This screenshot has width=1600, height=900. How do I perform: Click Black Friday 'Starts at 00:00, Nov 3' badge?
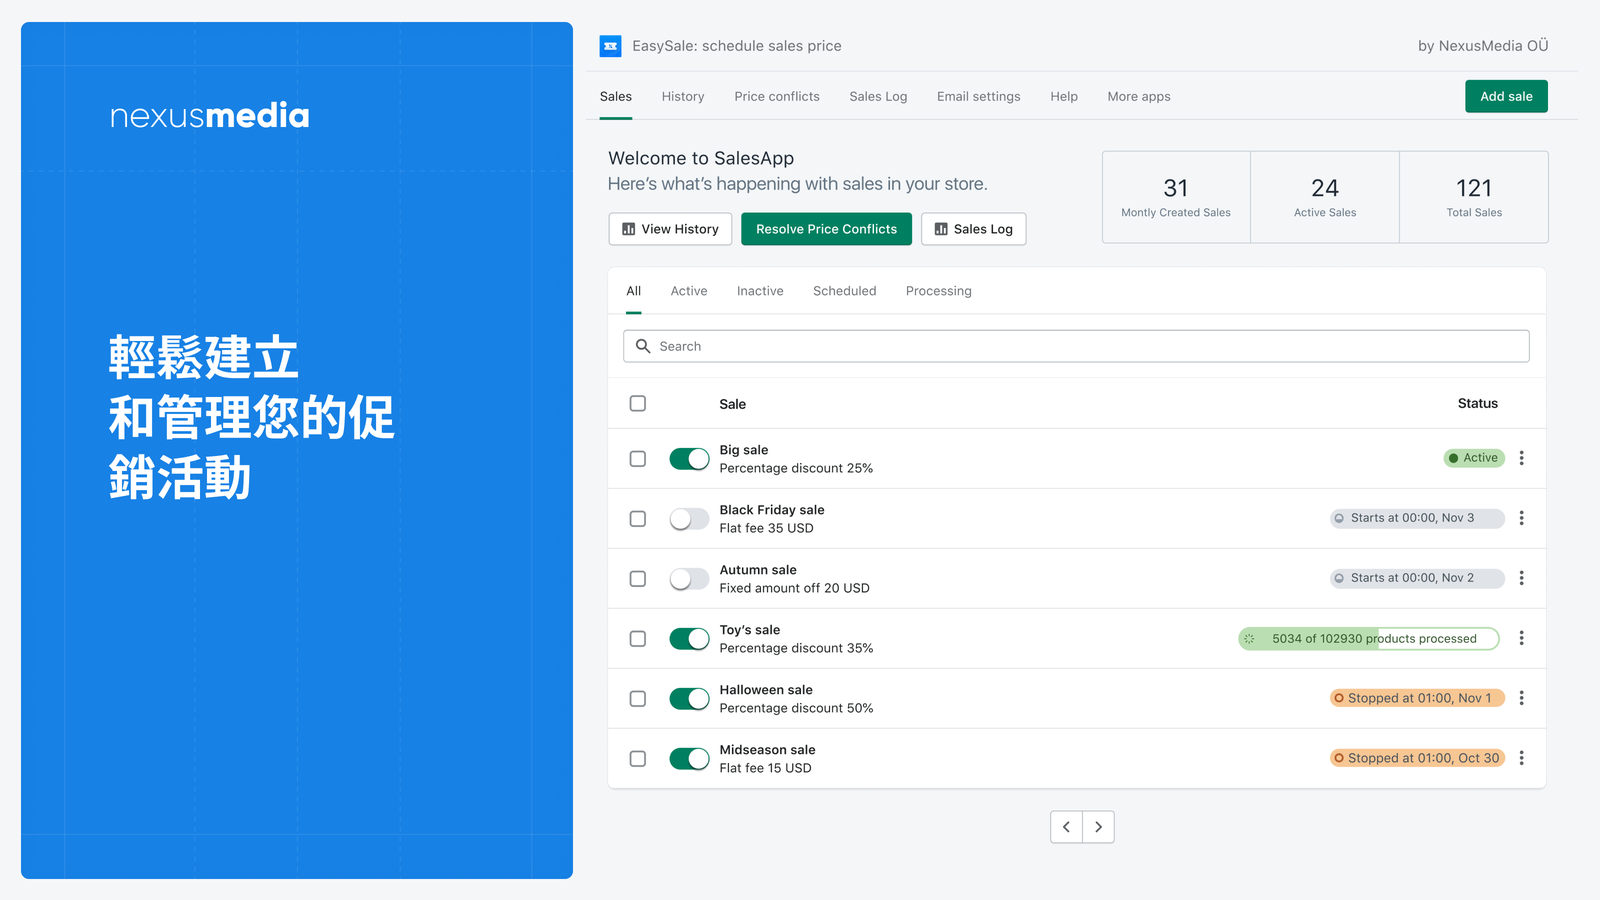pyautogui.click(x=1417, y=518)
